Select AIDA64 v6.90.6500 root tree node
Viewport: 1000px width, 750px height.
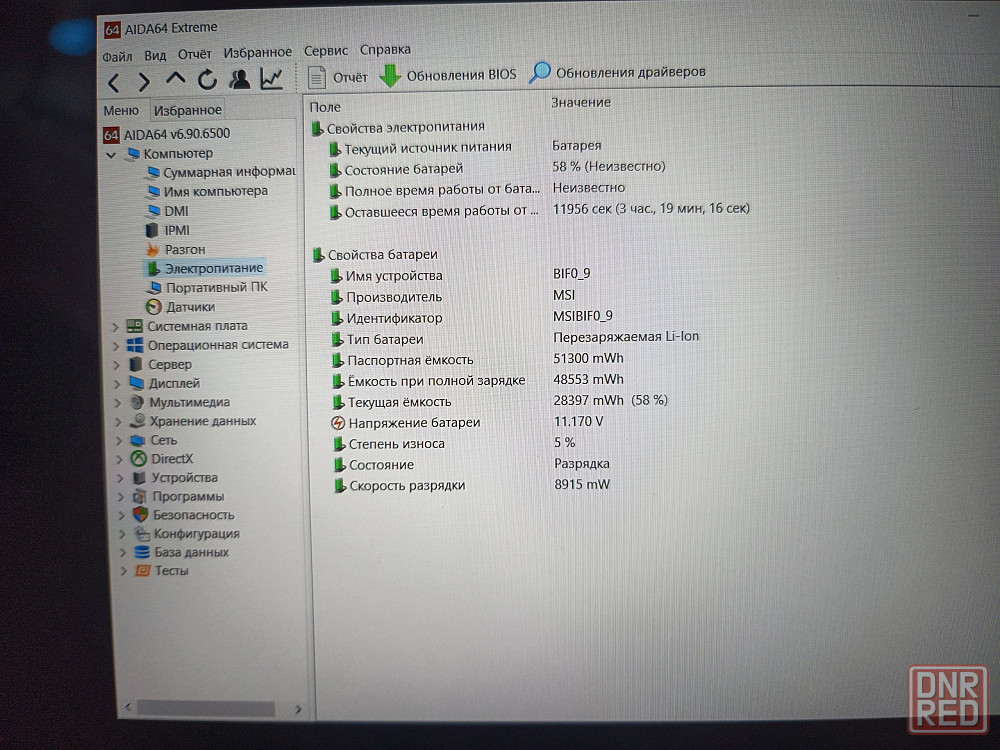coord(166,135)
